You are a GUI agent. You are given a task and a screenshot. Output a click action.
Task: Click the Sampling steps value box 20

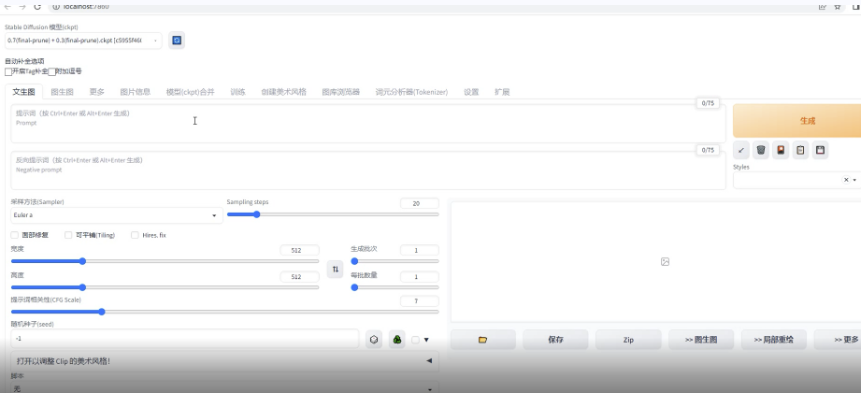click(x=420, y=204)
